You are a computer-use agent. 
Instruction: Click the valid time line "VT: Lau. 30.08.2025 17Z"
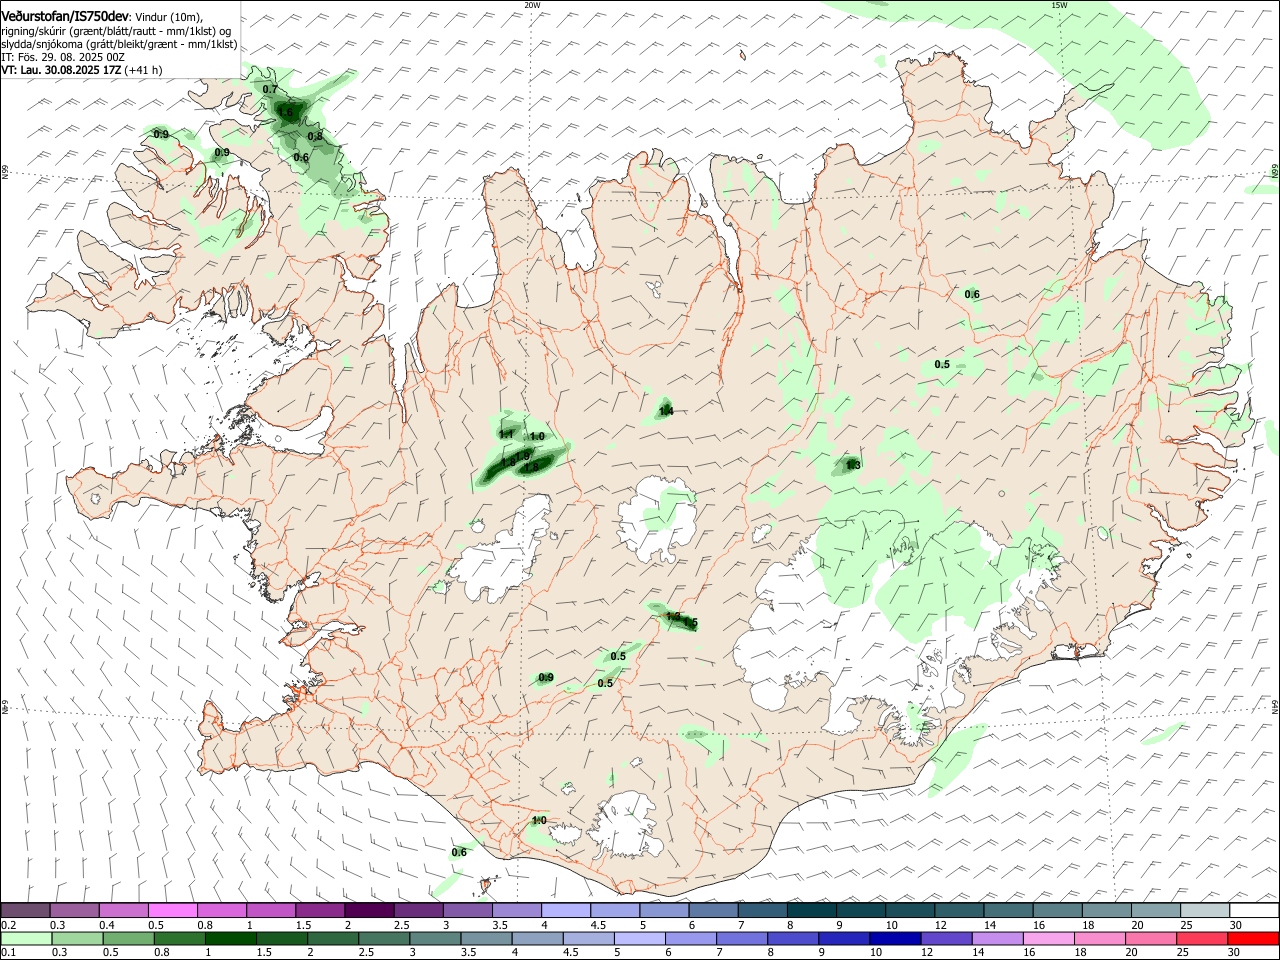coord(62,70)
